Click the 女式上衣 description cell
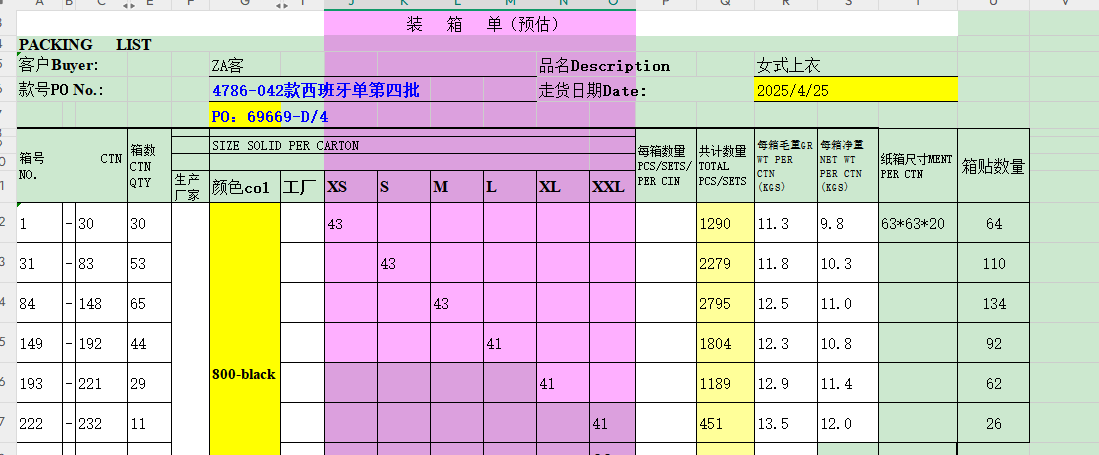Screen dimensions: 1099x455 [x=789, y=66]
